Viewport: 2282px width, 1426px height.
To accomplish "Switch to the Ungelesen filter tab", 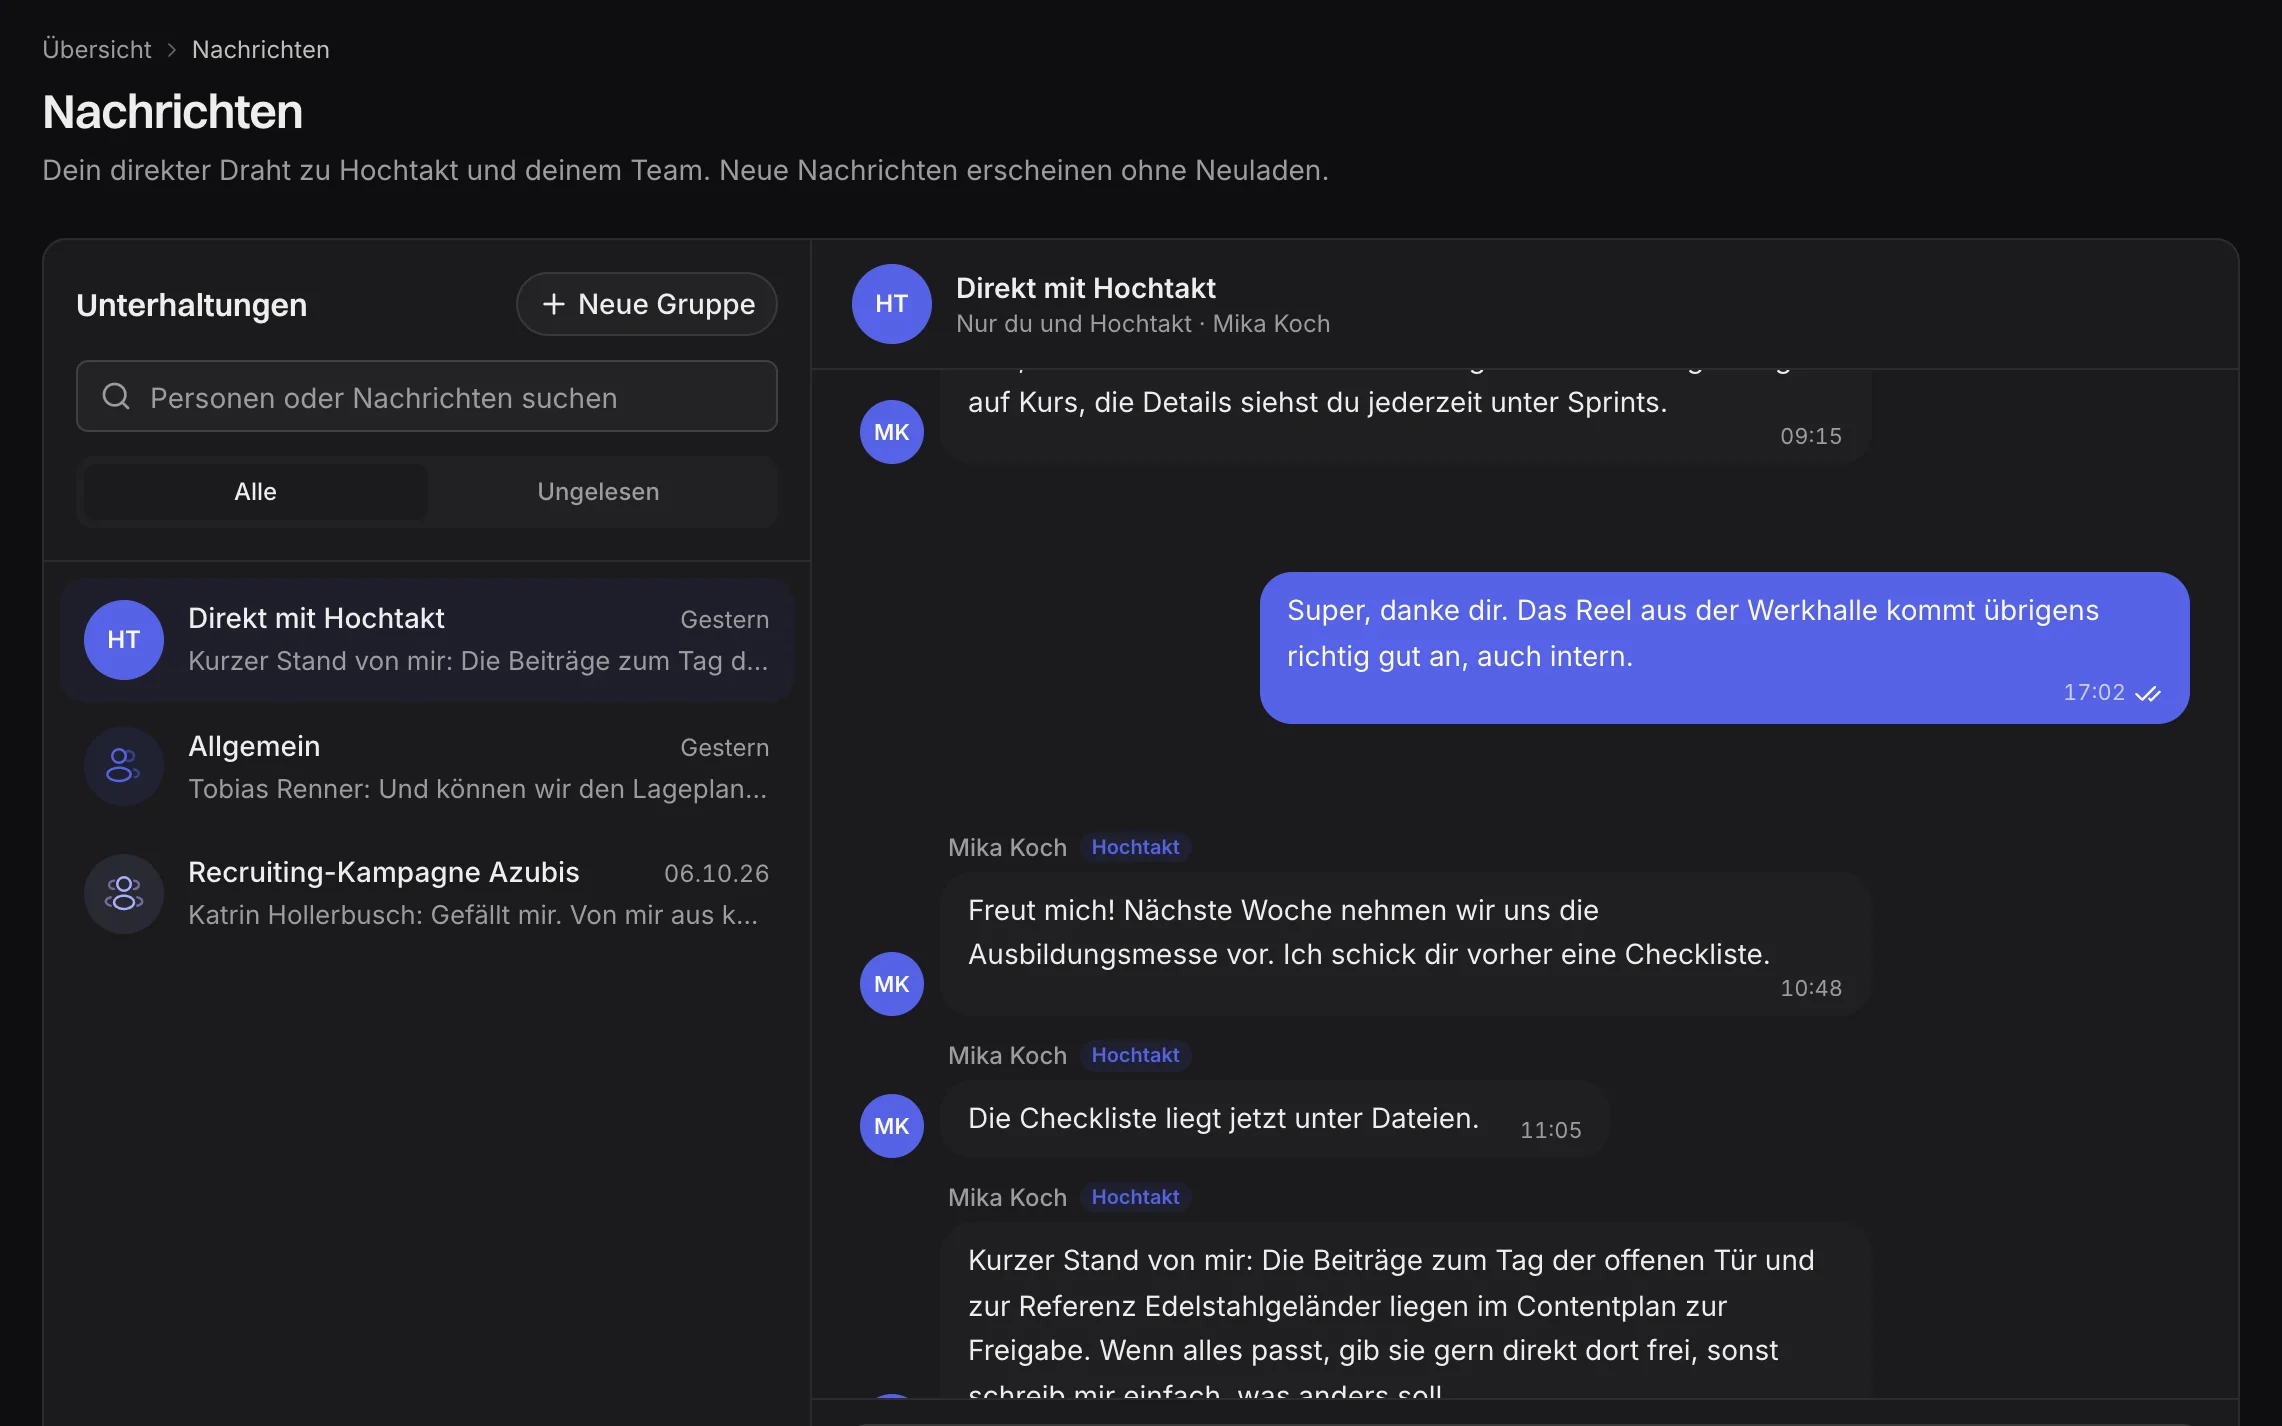I will (598, 492).
